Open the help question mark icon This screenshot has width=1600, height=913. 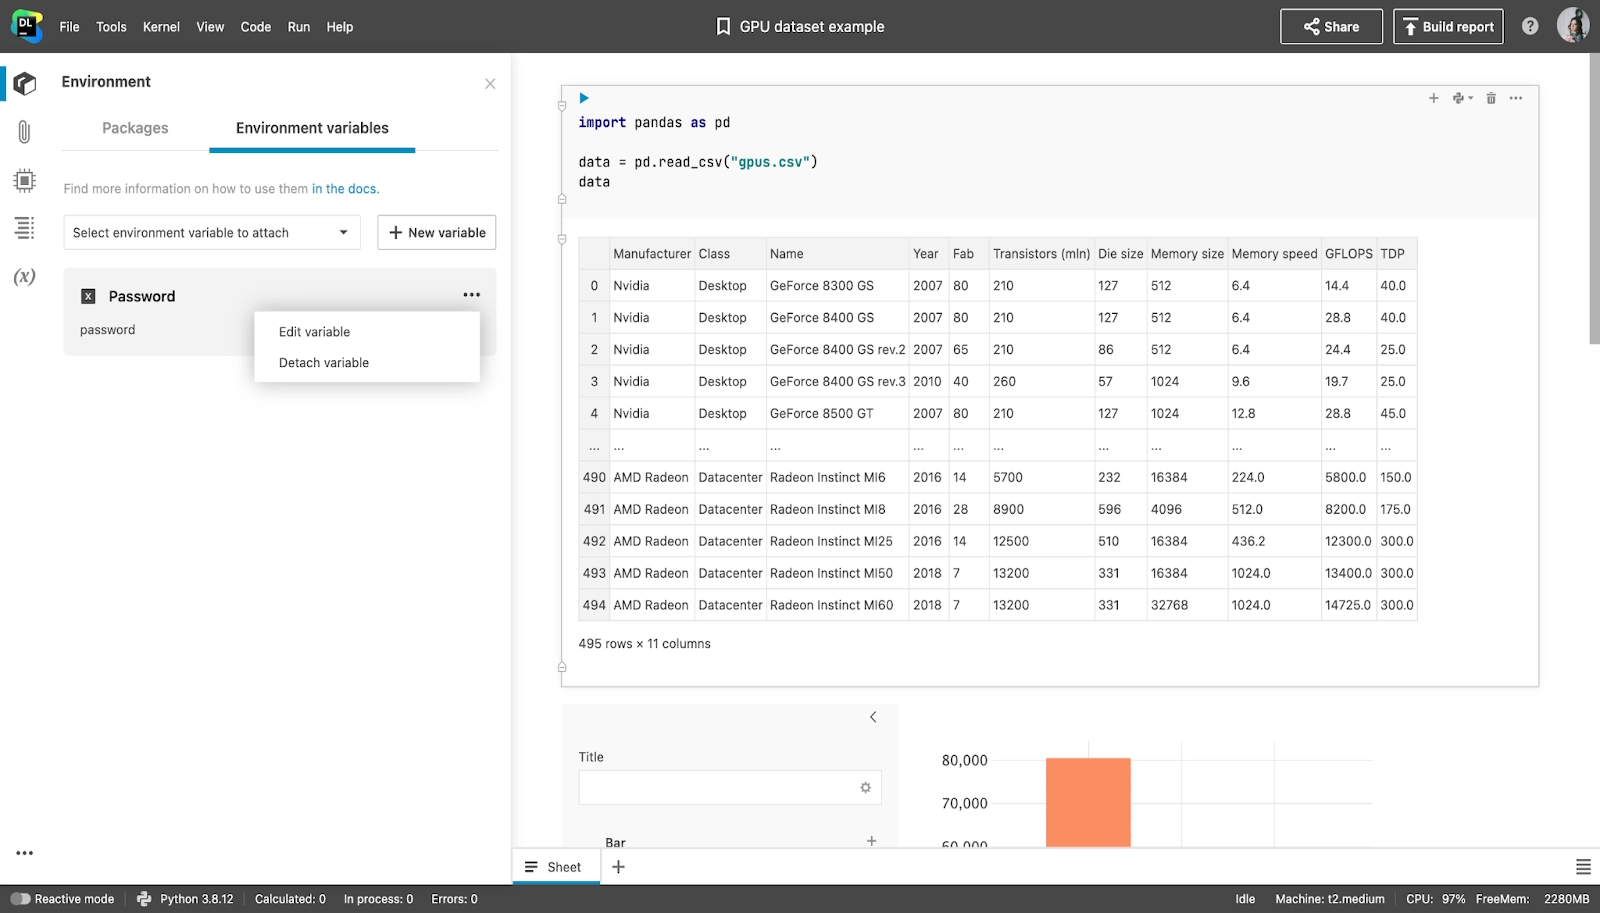[1530, 27]
